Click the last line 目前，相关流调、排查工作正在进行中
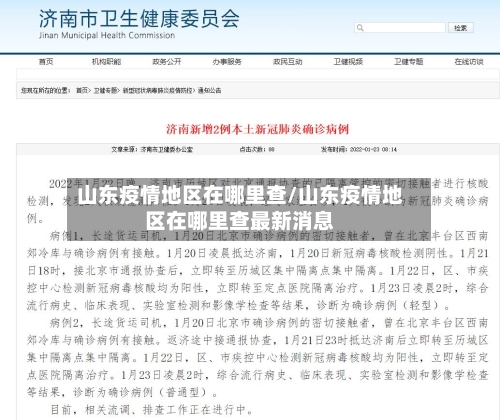Screen dimensions: 500x420 point(152,410)
